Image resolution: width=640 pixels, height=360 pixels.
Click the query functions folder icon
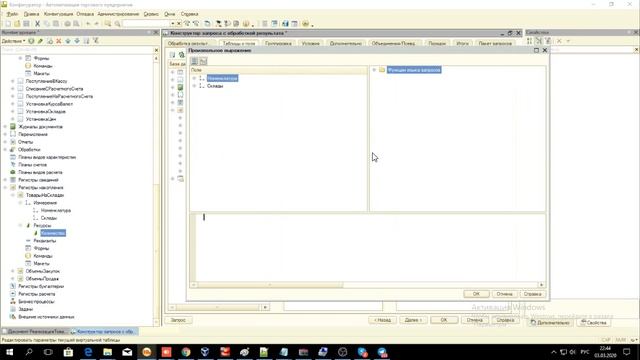click(382, 70)
